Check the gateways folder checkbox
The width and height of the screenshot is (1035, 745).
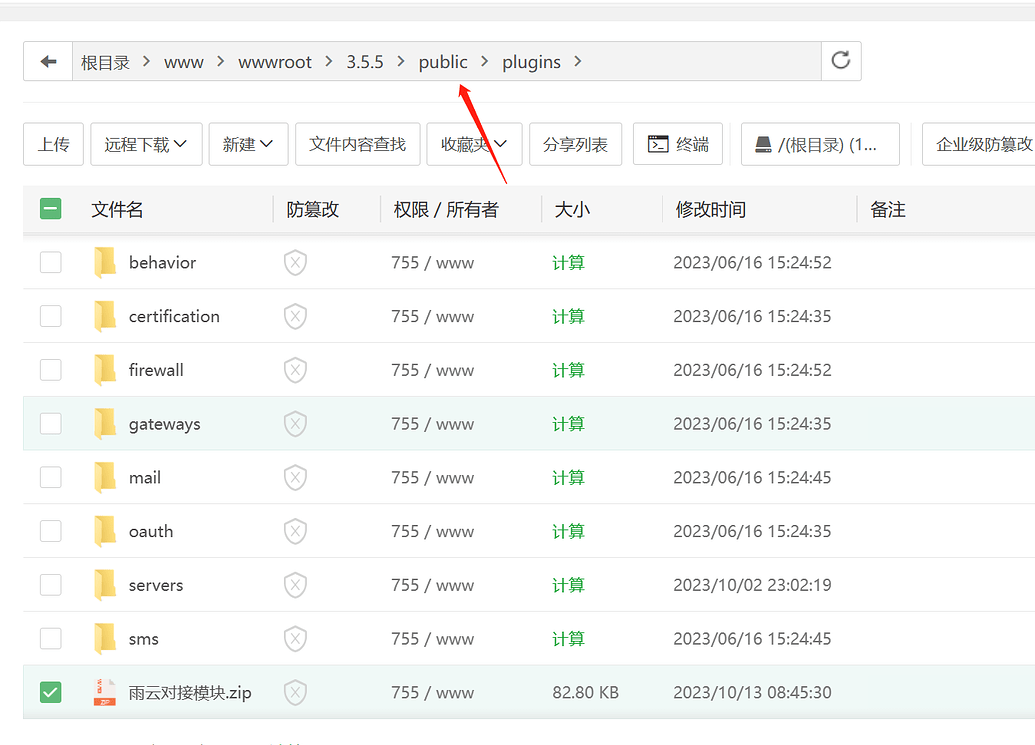coord(50,424)
